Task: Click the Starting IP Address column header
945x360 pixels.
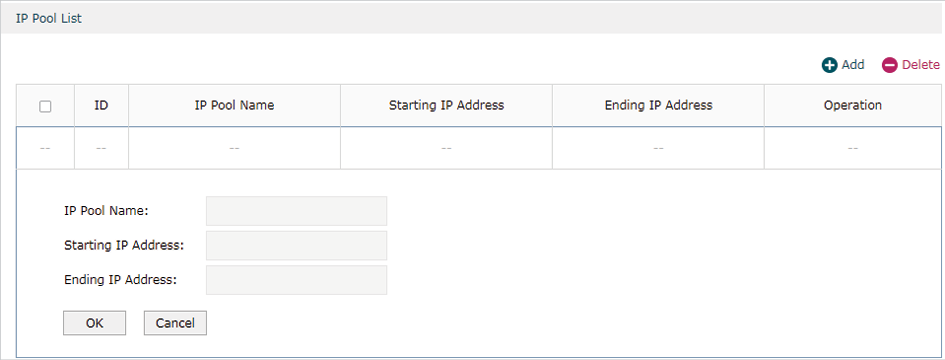Action: point(447,106)
